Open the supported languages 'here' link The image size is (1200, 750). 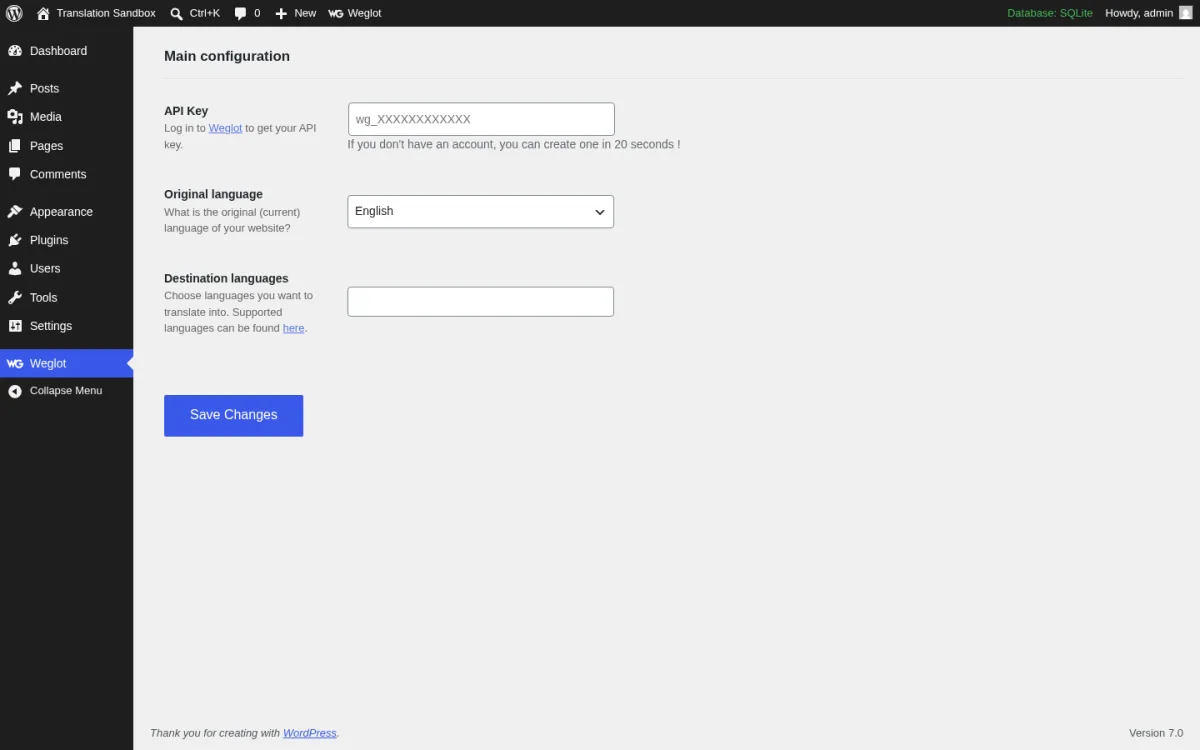pos(293,328)
